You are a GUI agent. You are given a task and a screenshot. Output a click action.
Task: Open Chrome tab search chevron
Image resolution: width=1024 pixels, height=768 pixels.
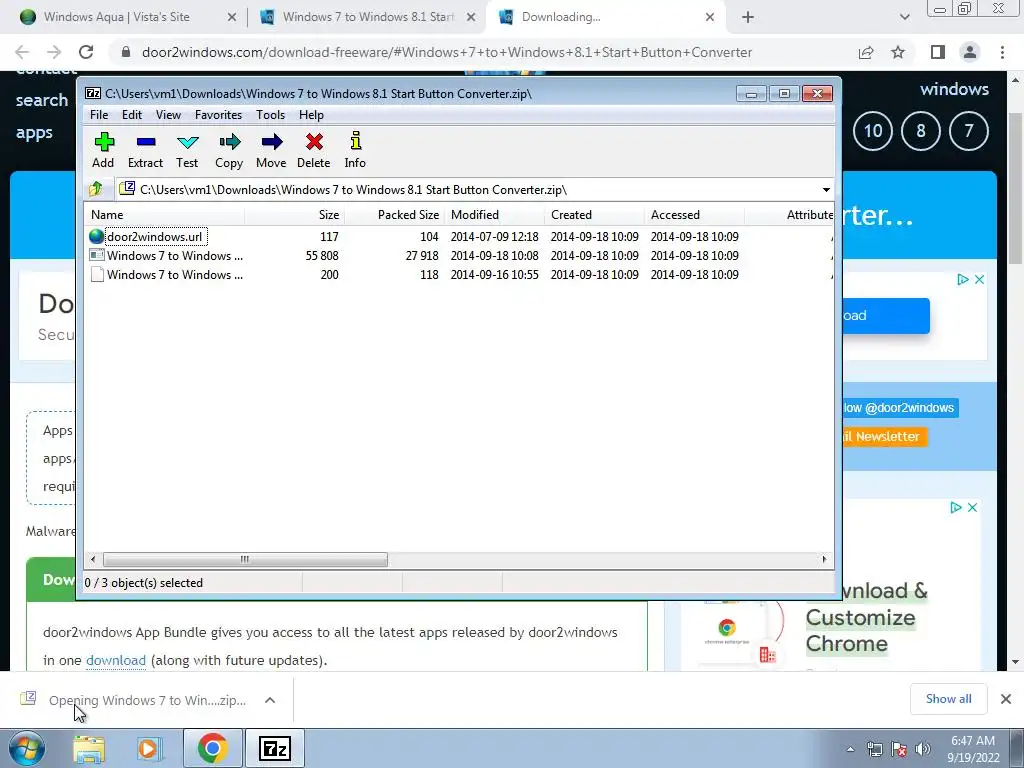(x=904, y=18)
